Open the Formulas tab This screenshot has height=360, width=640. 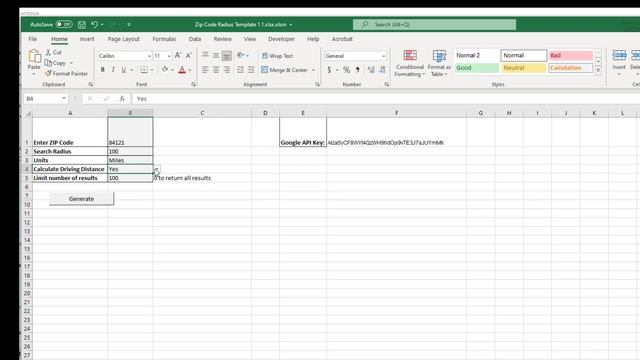tap(164, 39)
